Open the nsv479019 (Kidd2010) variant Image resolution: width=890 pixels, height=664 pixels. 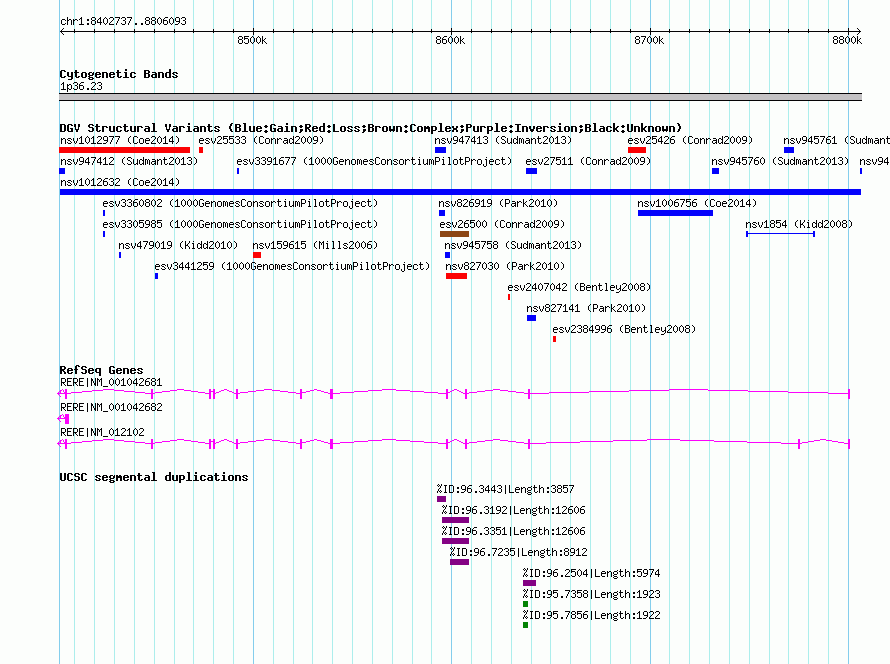coord(178,245)
